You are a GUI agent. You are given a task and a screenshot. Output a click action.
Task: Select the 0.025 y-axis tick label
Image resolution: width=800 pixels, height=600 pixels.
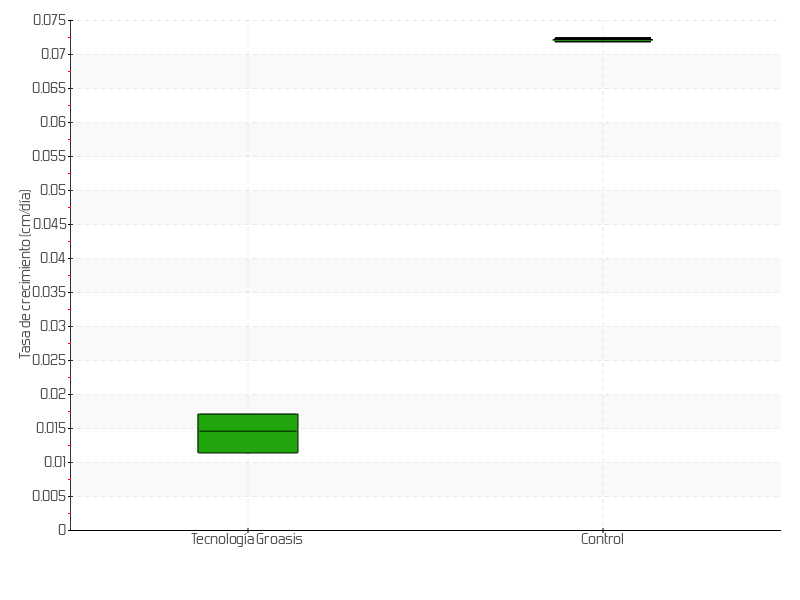[49, 360]
